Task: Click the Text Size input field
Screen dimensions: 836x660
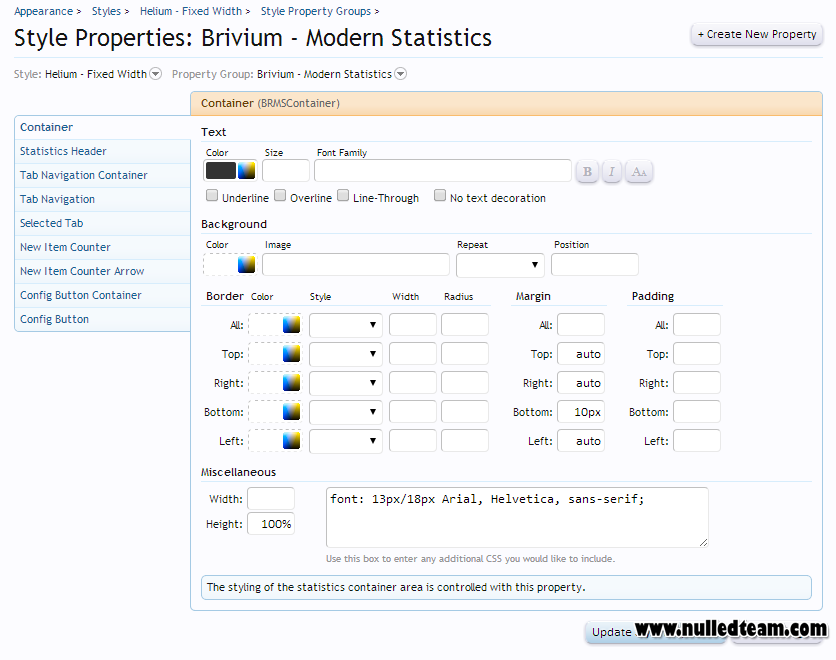Action: click(x=286, y=171)
